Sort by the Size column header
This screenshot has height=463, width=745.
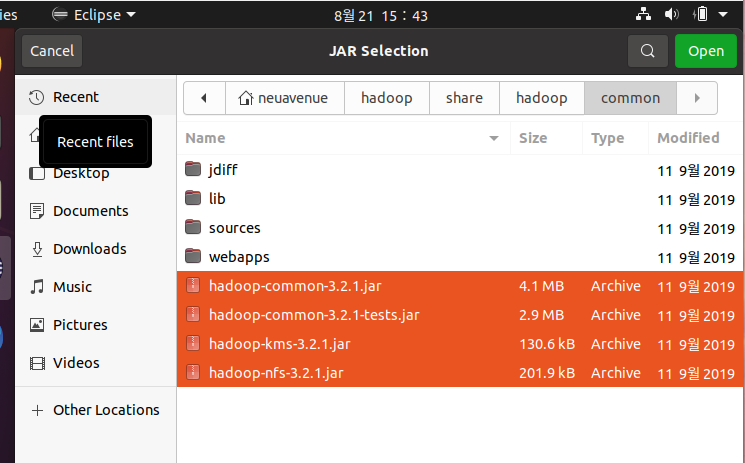[x=546, y=138]
